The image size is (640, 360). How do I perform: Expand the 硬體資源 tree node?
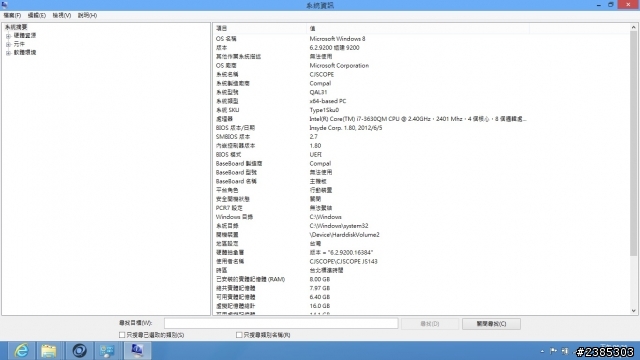point(8,36)
